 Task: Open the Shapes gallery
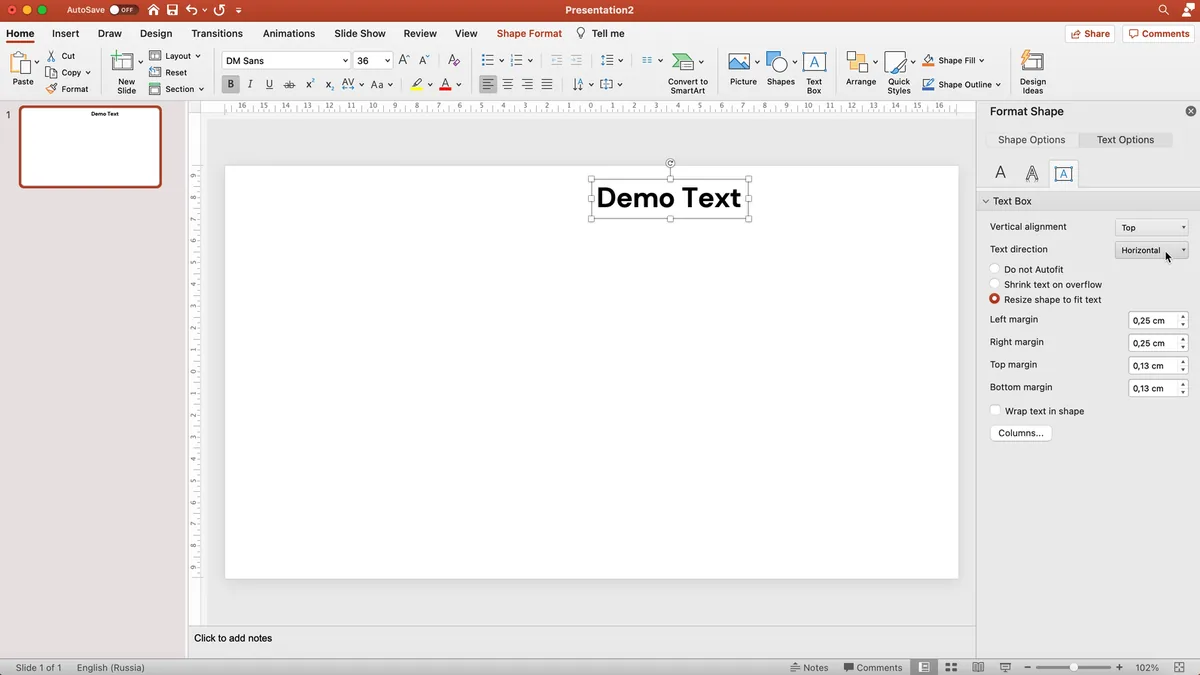[780, 69]
